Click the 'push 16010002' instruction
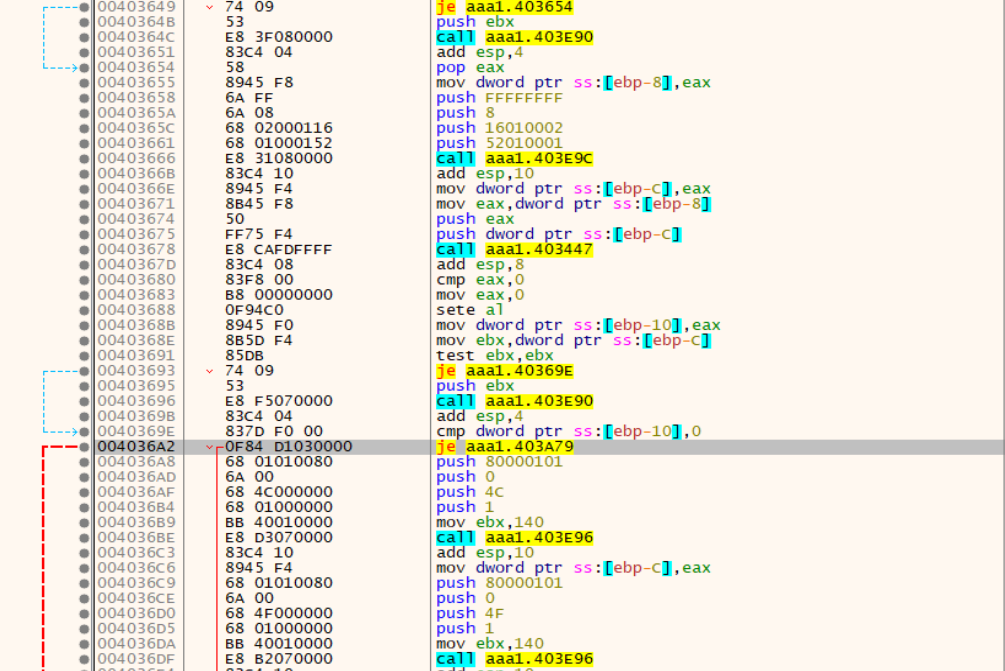The height and width of the screenshot is (671, 1005). (499, 128)
